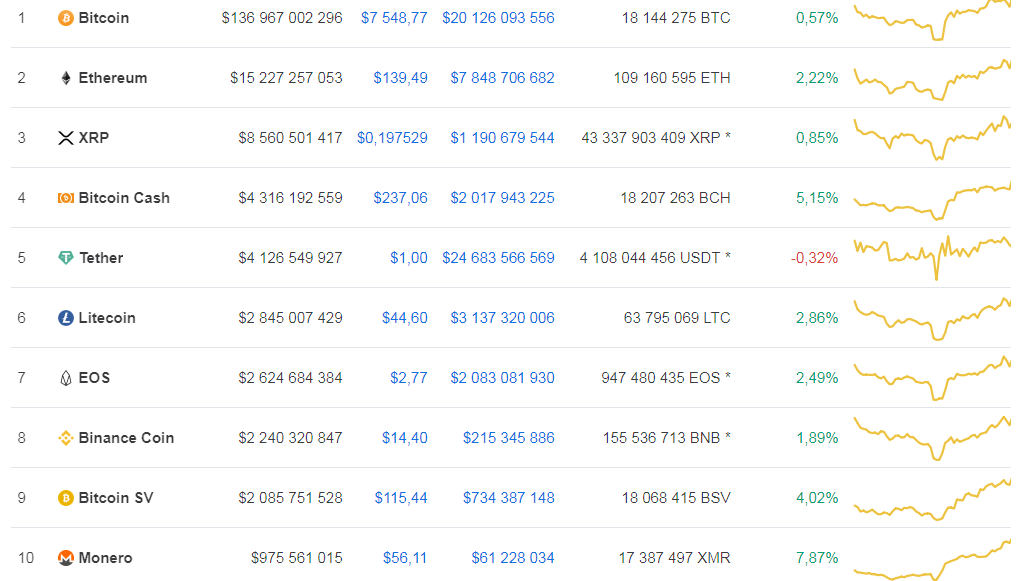This screenshot has width=1030, height=581.
Task: Click the Monero logo icon
Action: point(66,558)
